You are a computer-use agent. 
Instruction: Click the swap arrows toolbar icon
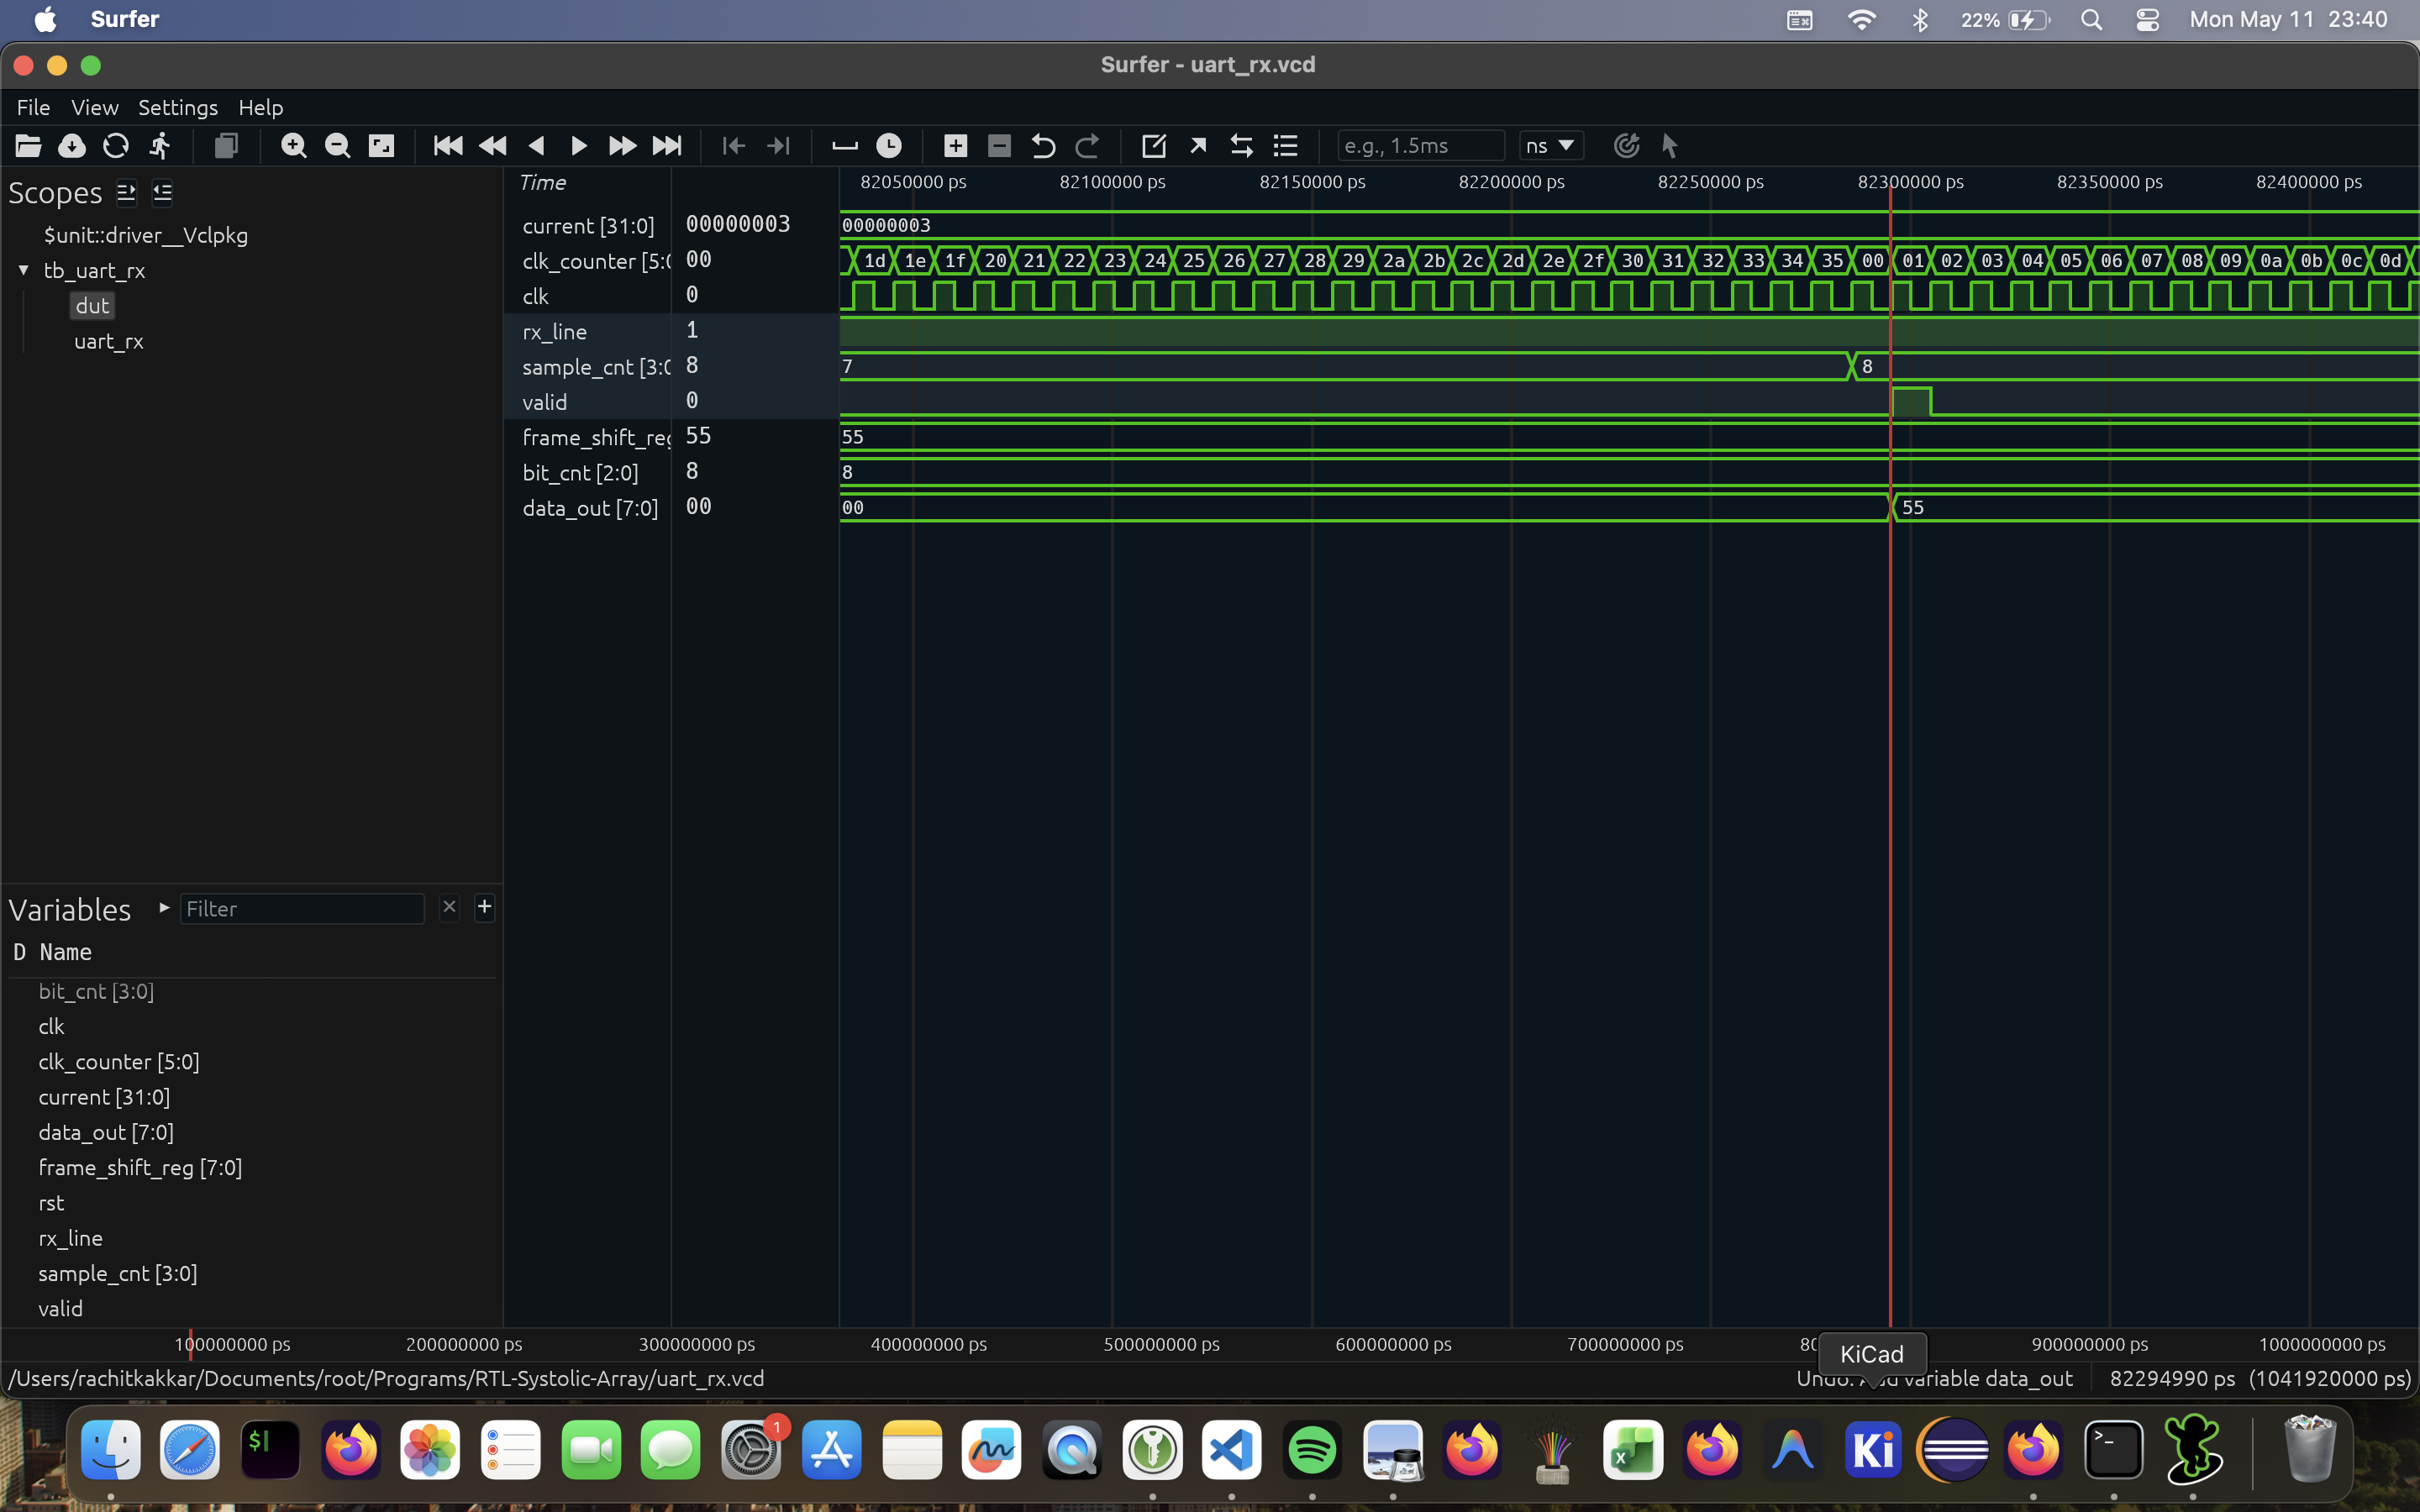coord(1241,146)
